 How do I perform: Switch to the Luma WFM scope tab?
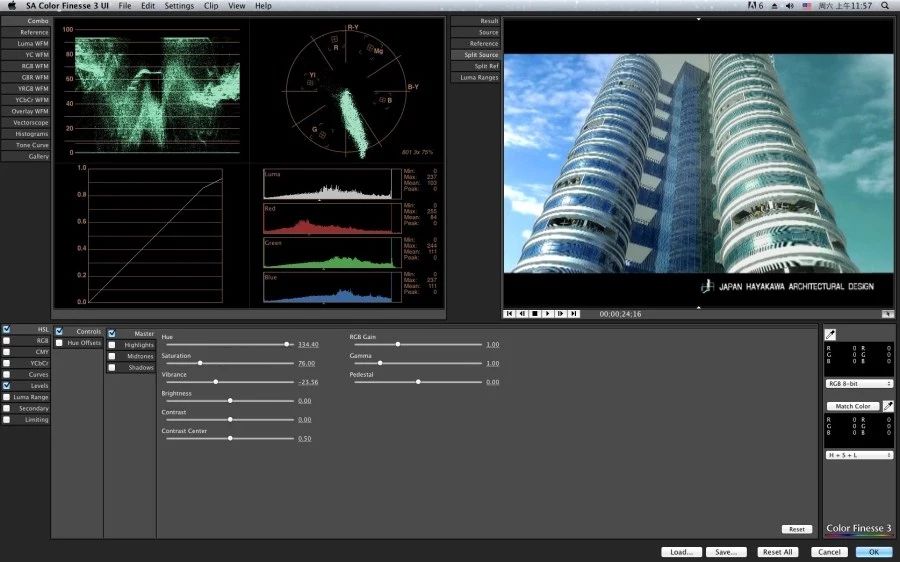click(26, 44)
